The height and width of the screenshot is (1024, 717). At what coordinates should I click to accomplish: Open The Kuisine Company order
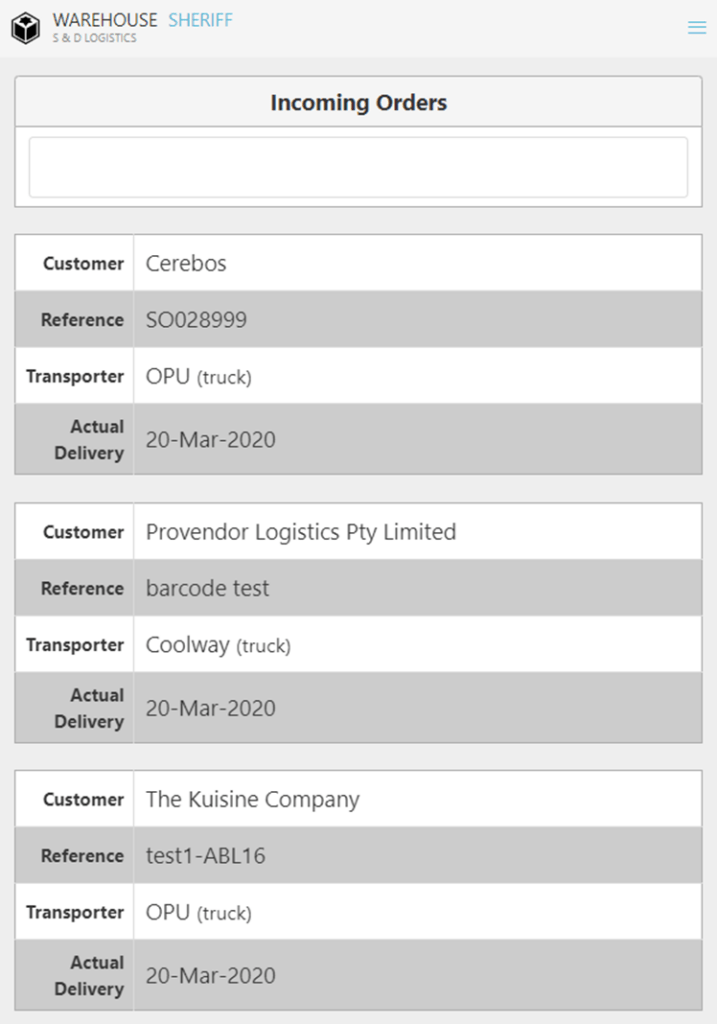pos(252,800)
